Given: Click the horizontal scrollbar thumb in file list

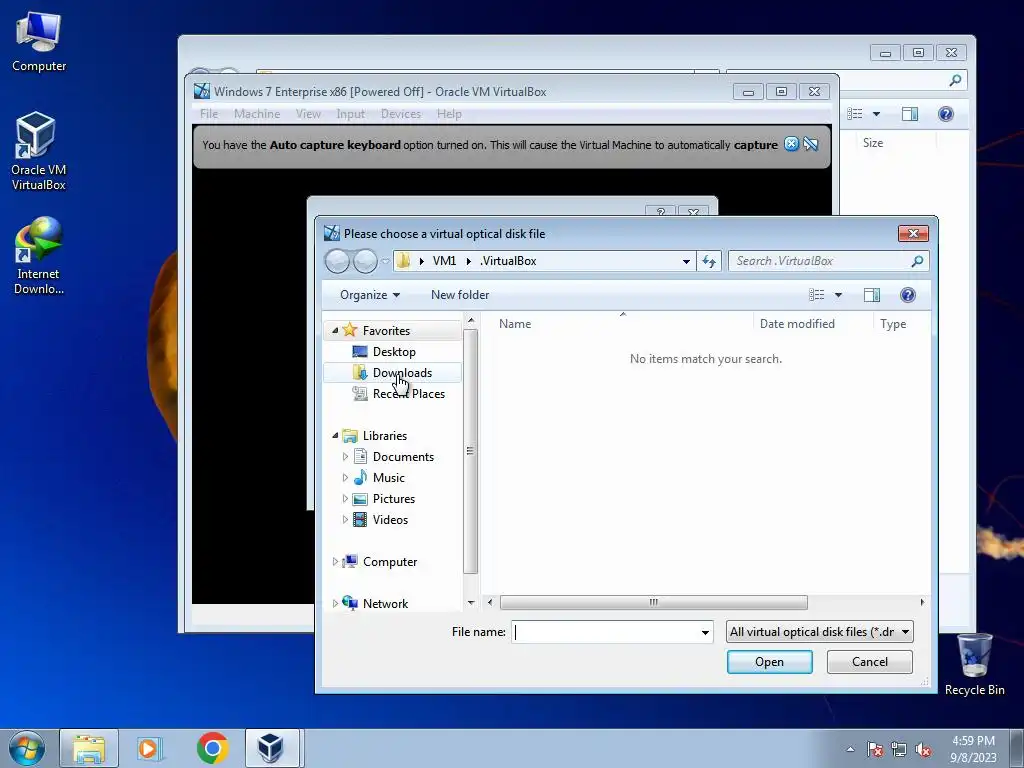Looking at the screenshot, I should tap(654, 602).
